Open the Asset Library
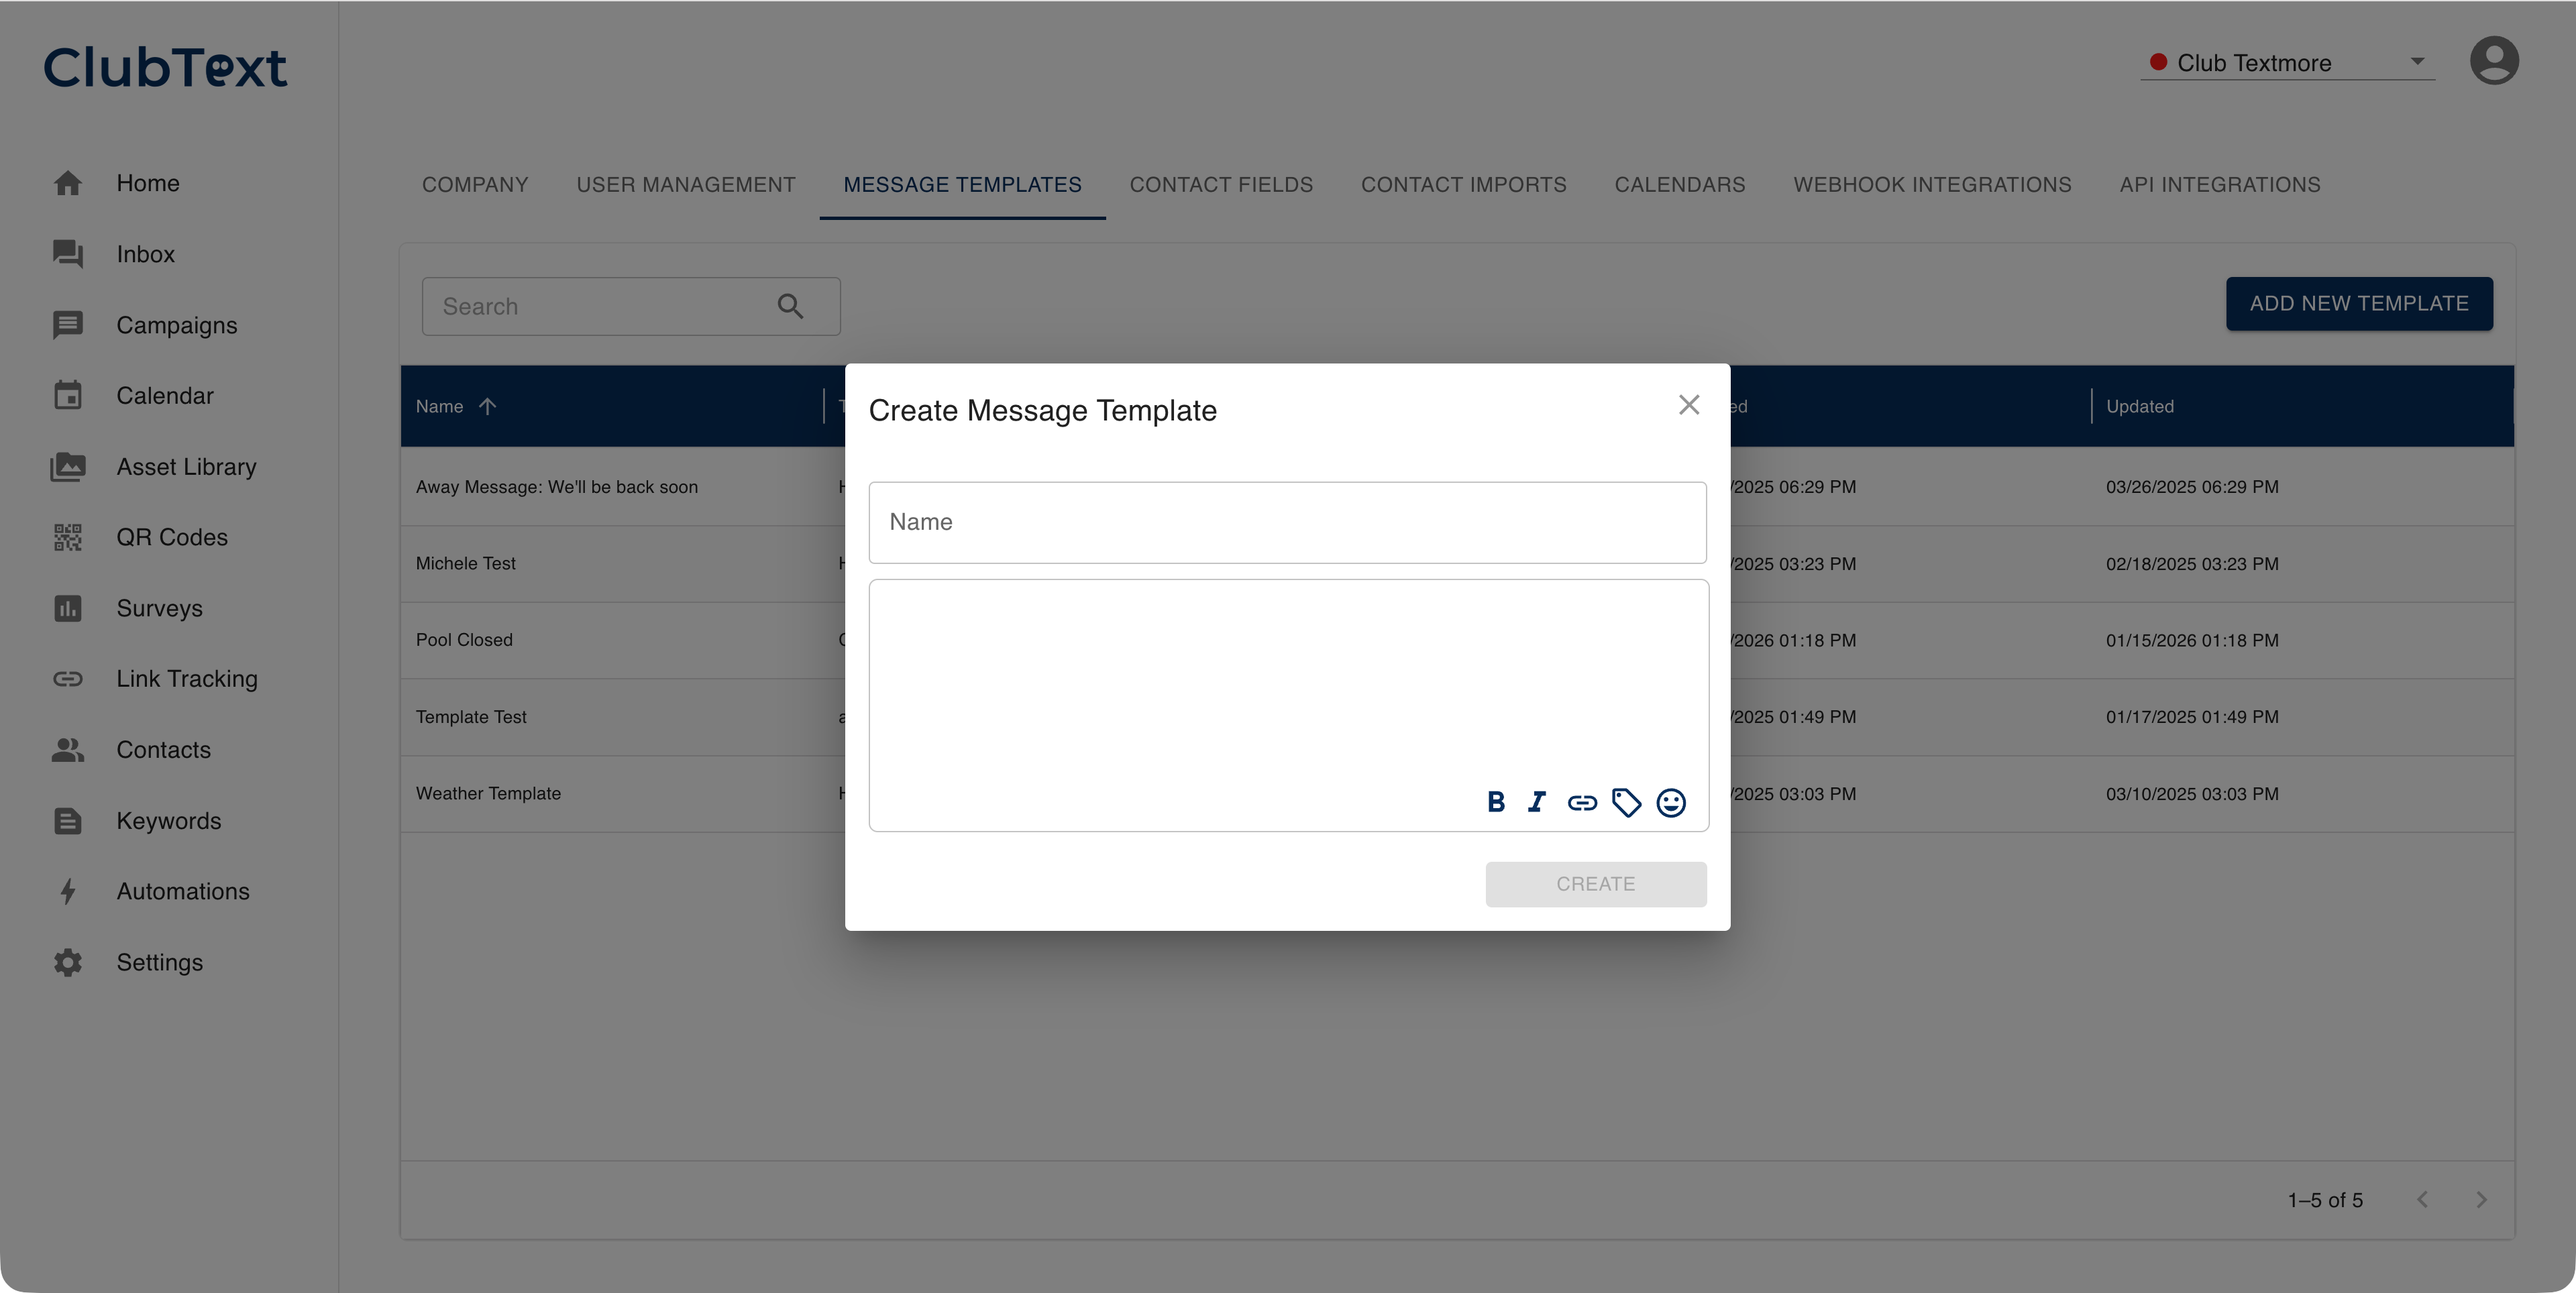This screenshot has height=1293, width=2576. pyautogui.click(x=186, y=467)
